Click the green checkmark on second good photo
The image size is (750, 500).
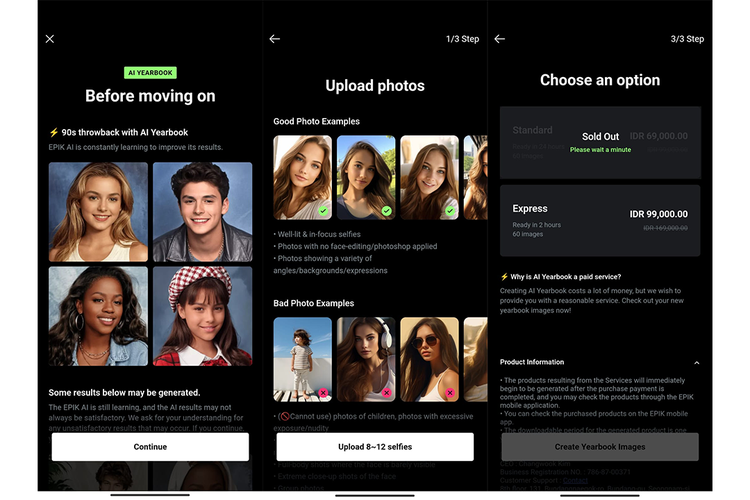point(386,211)
